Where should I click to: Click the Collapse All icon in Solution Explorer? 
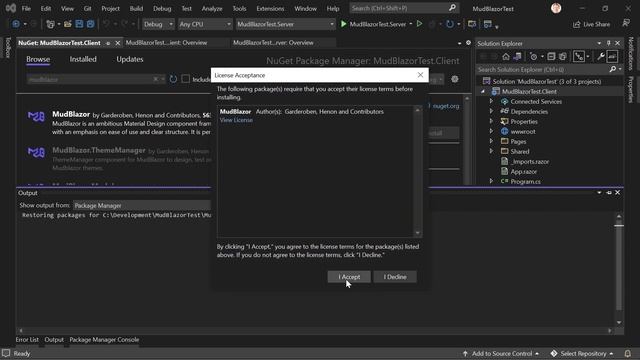(x=551, y=56)
